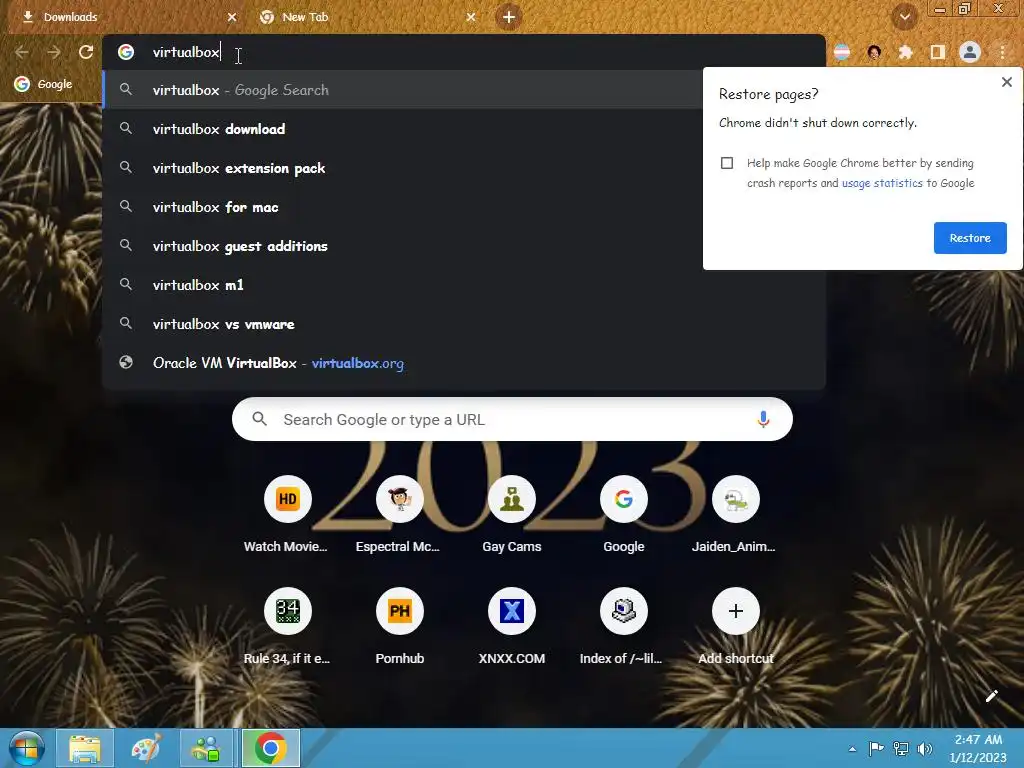Open Chrome's three-dot menu
The width and height of the screenshot is (1024, 768).
pos(1002,52)
